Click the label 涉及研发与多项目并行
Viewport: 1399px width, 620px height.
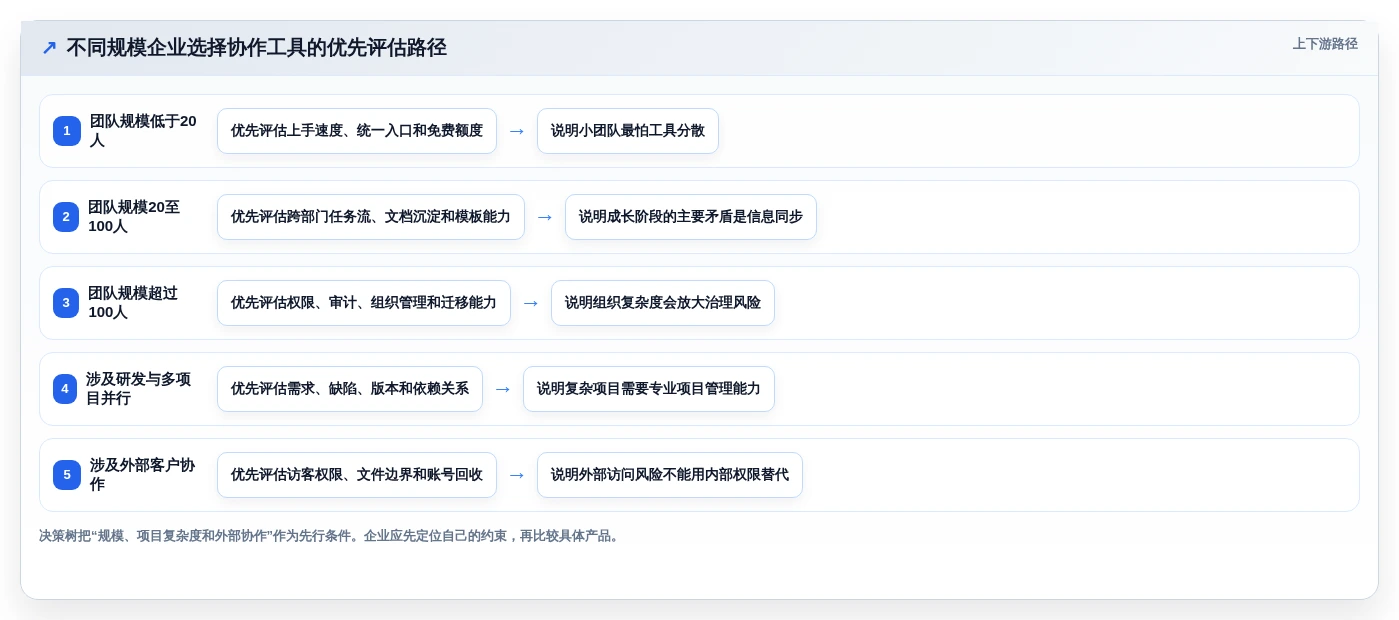pyautogui.click(x=139, y=389)
